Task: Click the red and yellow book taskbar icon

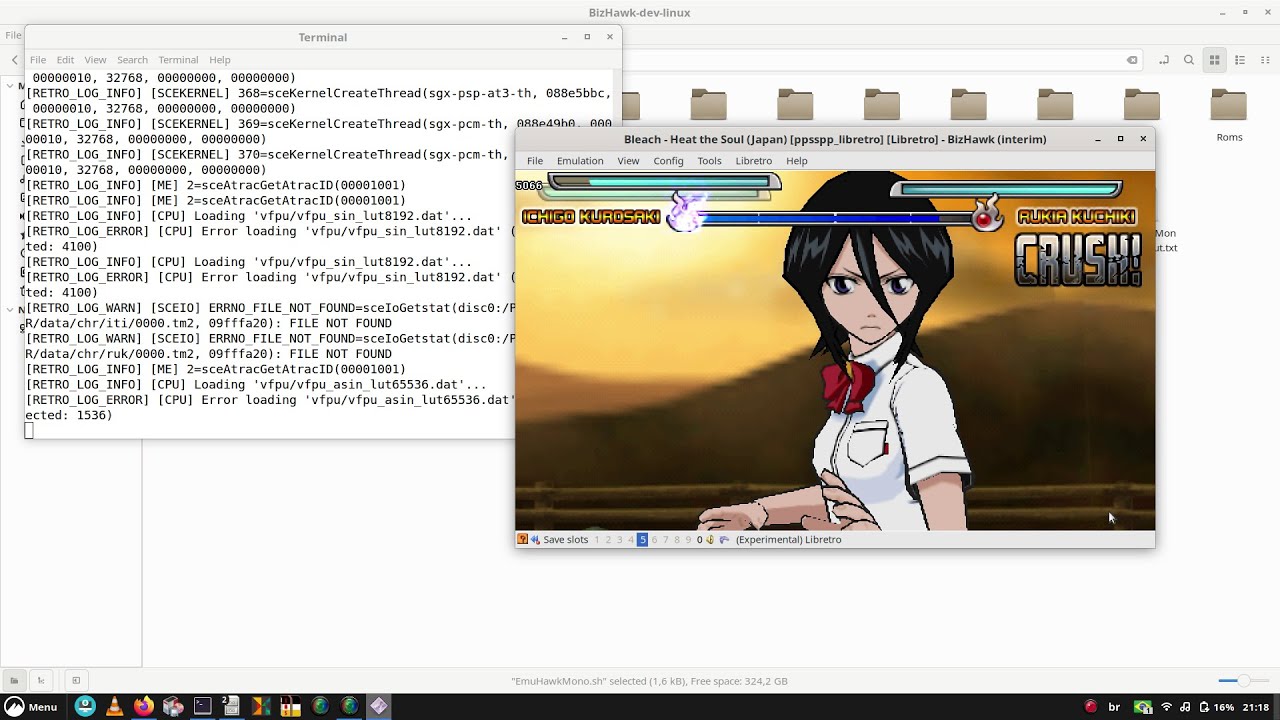Action: [290, 707]
